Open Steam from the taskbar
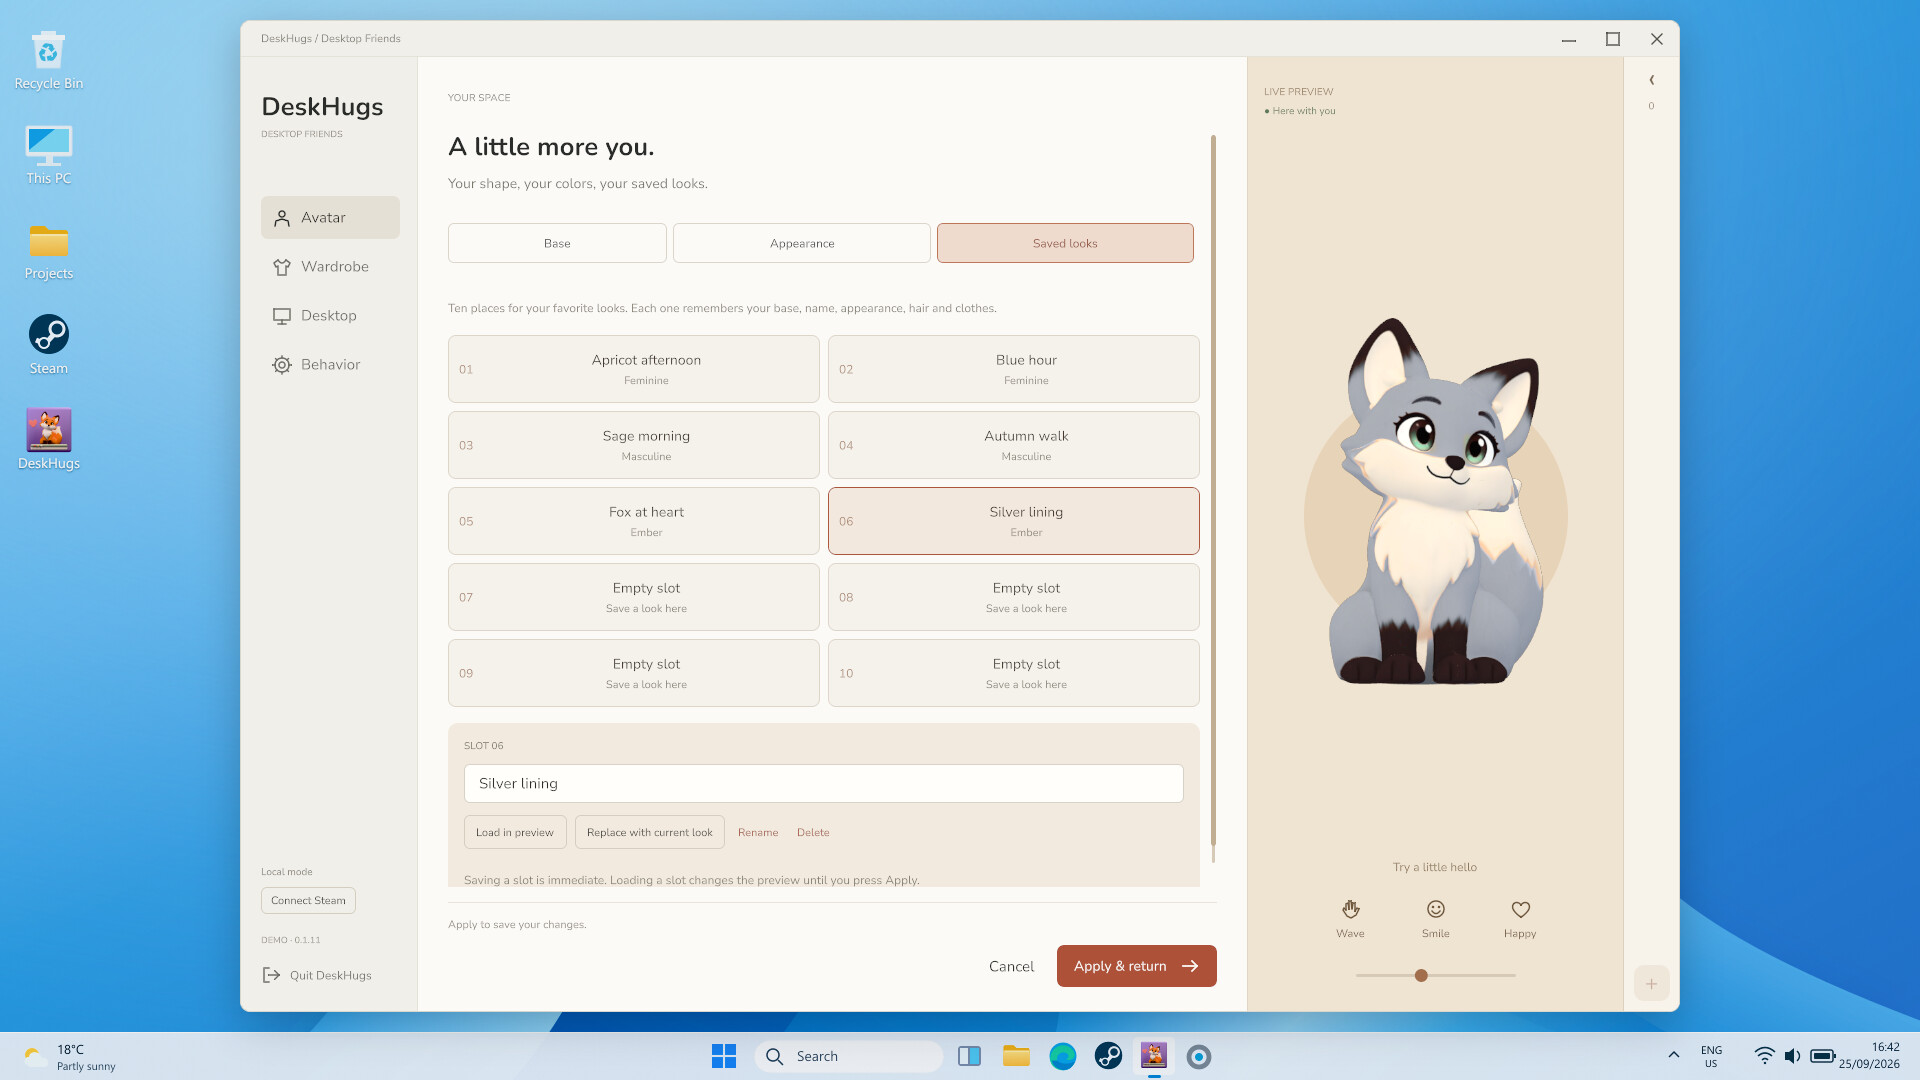The image size is (1920, 1080). pos(1108,1056)
